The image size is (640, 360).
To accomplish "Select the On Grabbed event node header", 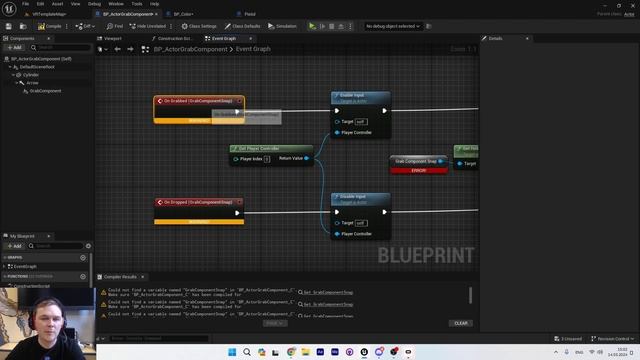I will click(199, 101).
